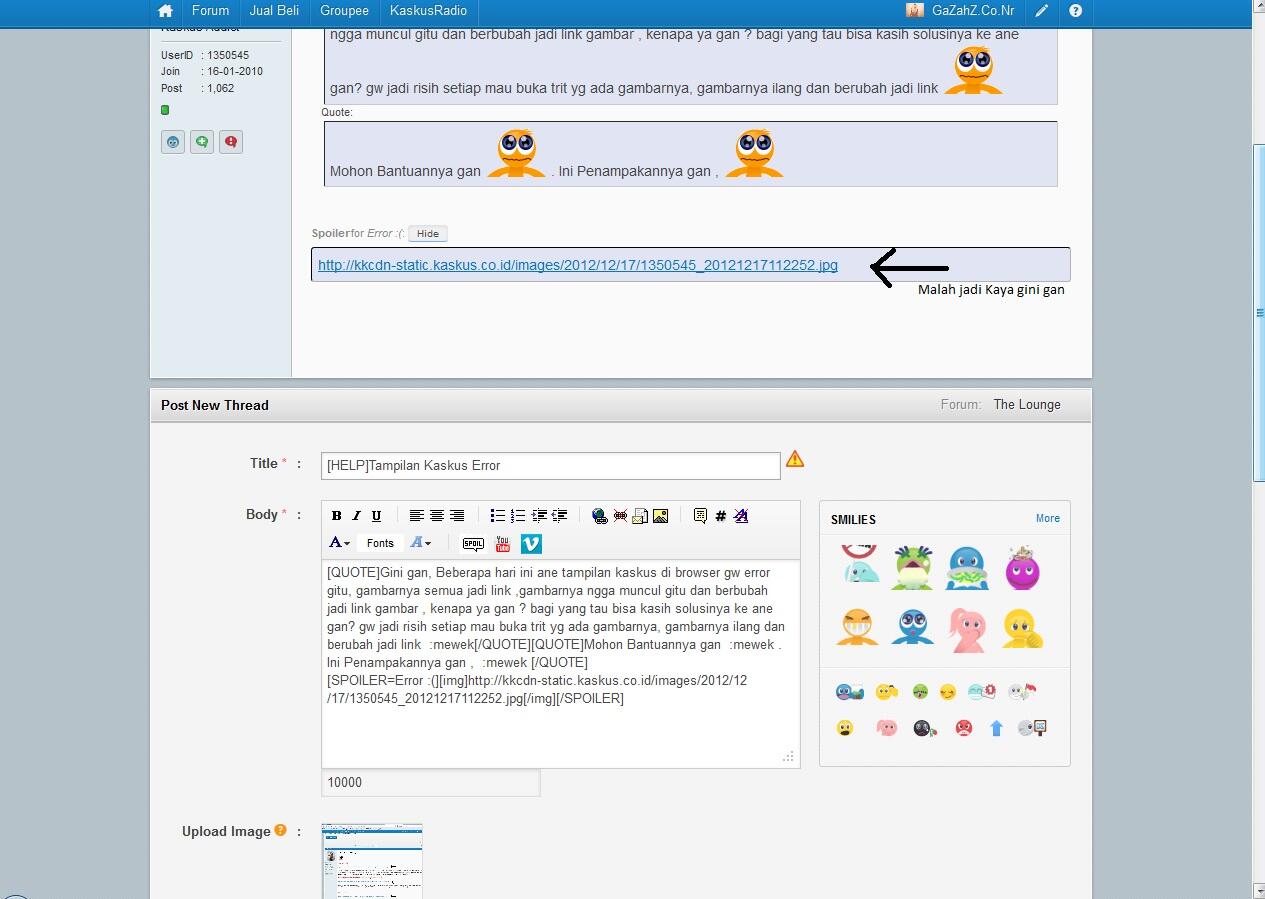Add a YouTube video embed
The height and width of the screenshot is (899, 1265).
502,543
